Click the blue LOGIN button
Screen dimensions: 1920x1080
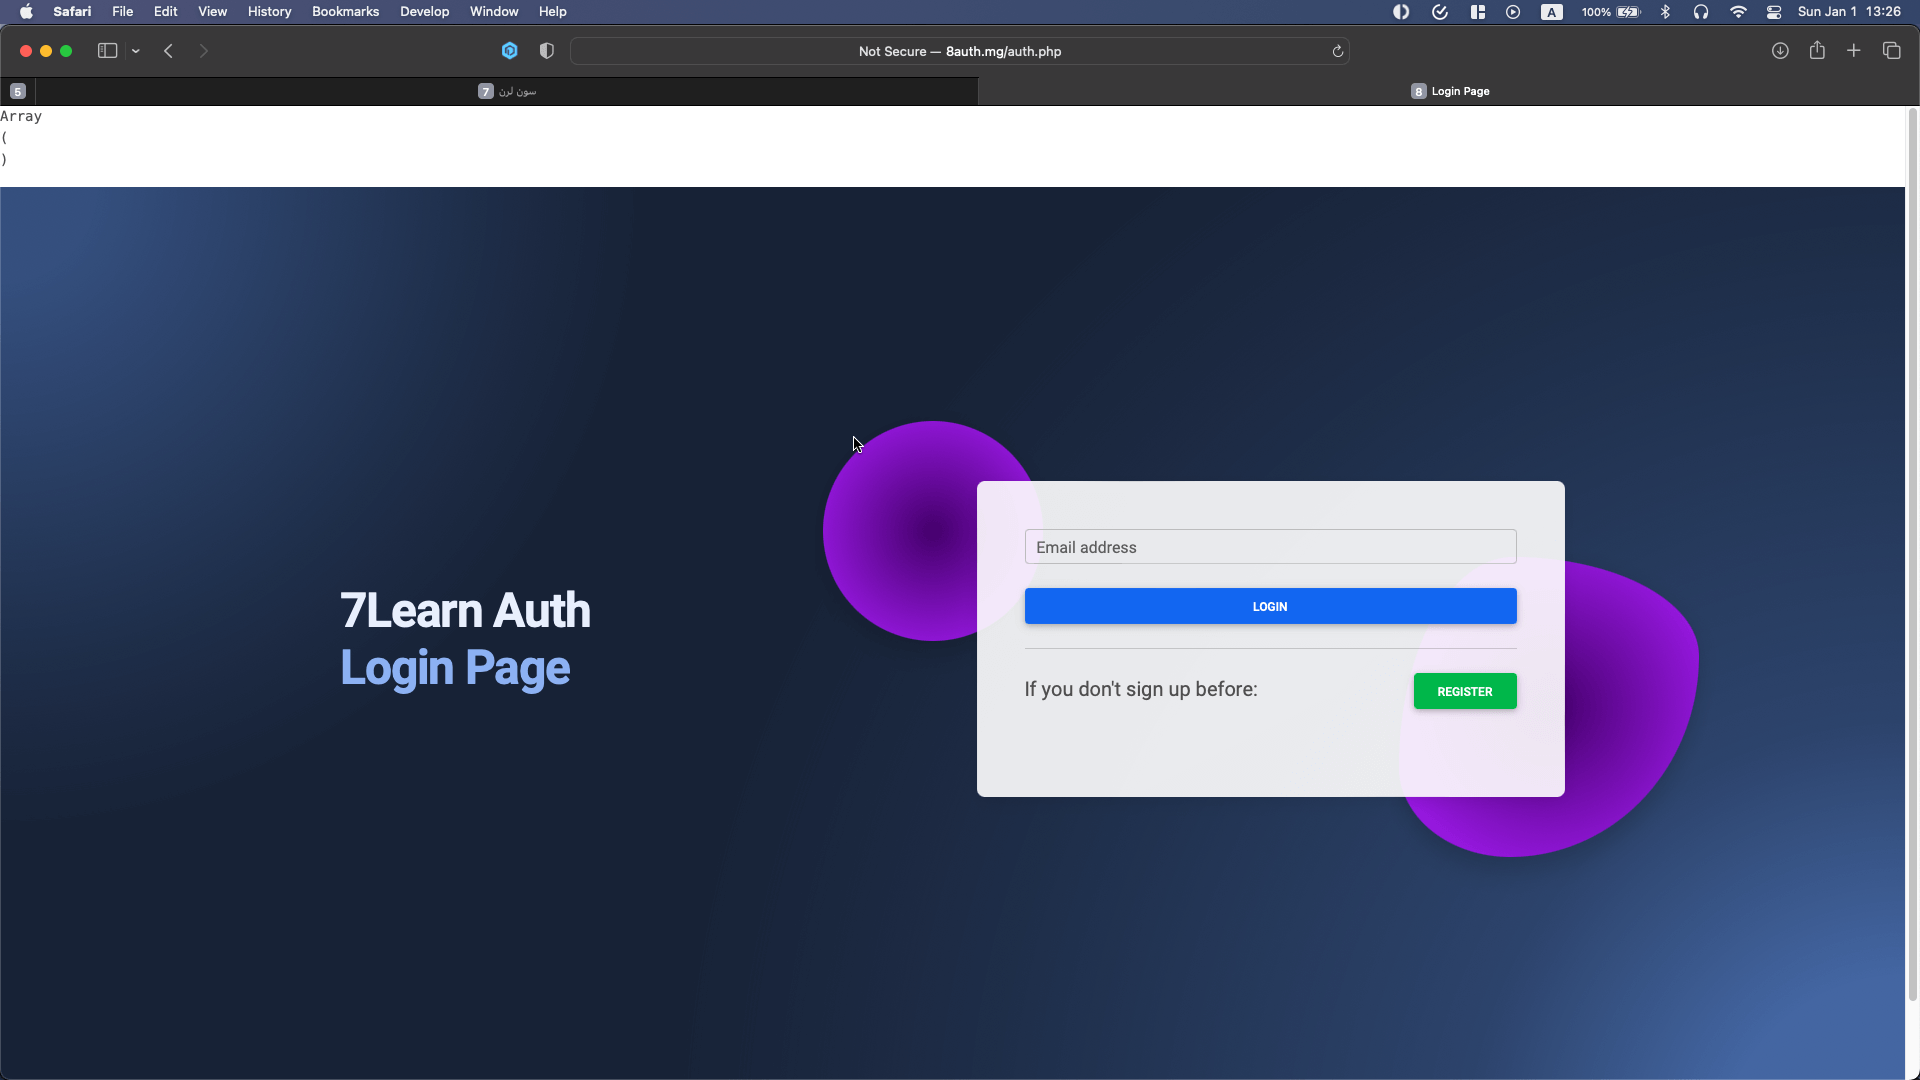[x=1270, y=606]
